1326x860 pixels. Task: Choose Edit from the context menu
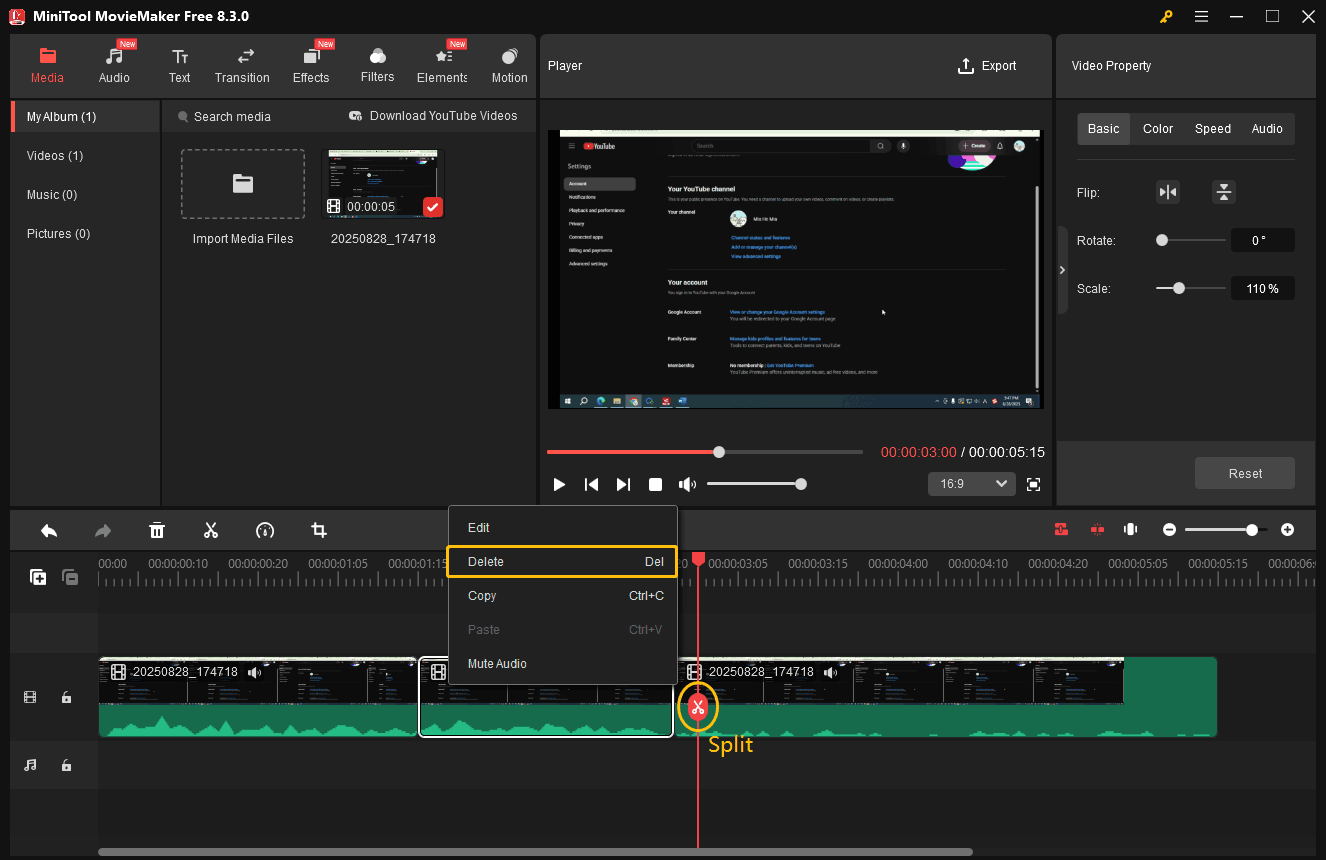(x=563, y=528)
